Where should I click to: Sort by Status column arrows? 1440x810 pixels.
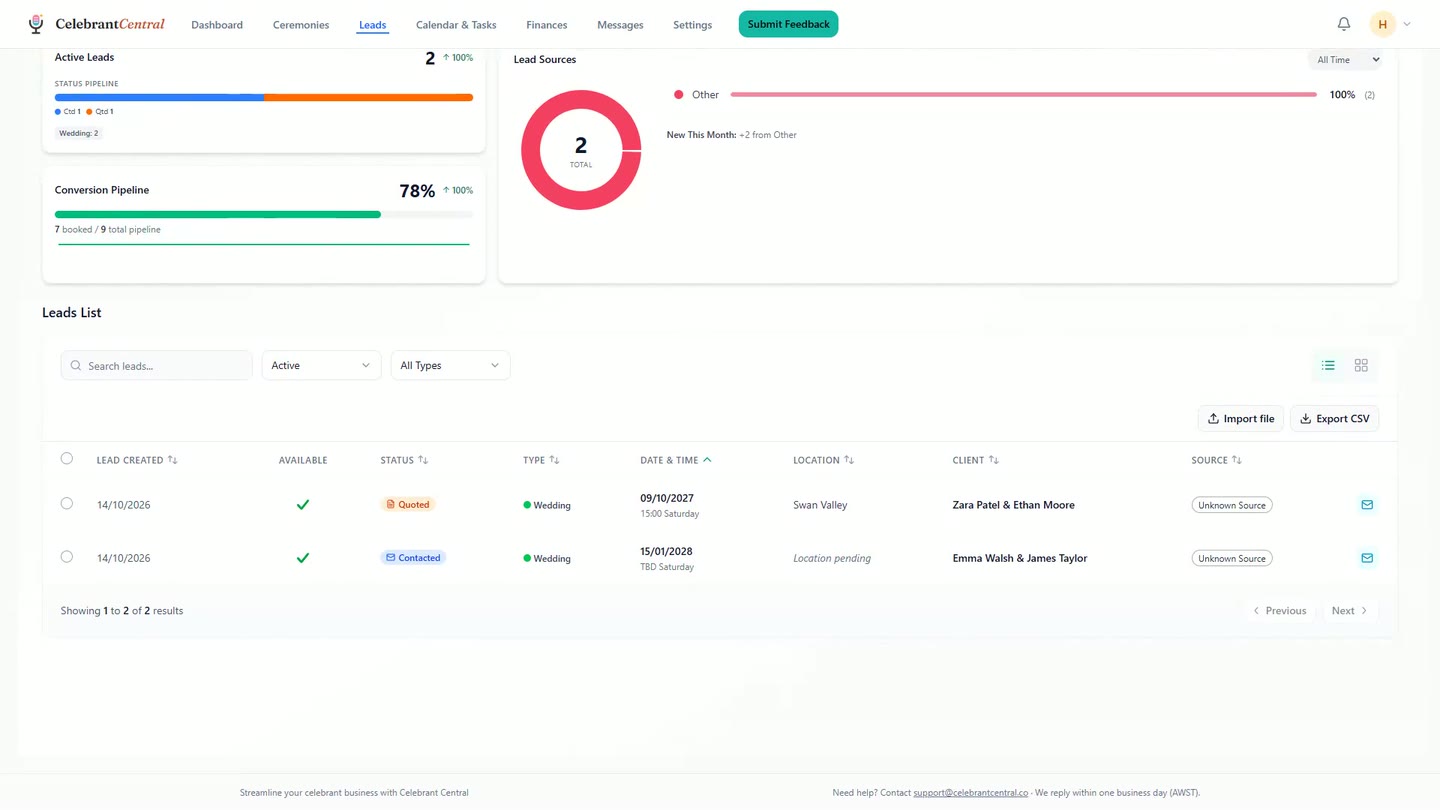[x=423, y=460]
